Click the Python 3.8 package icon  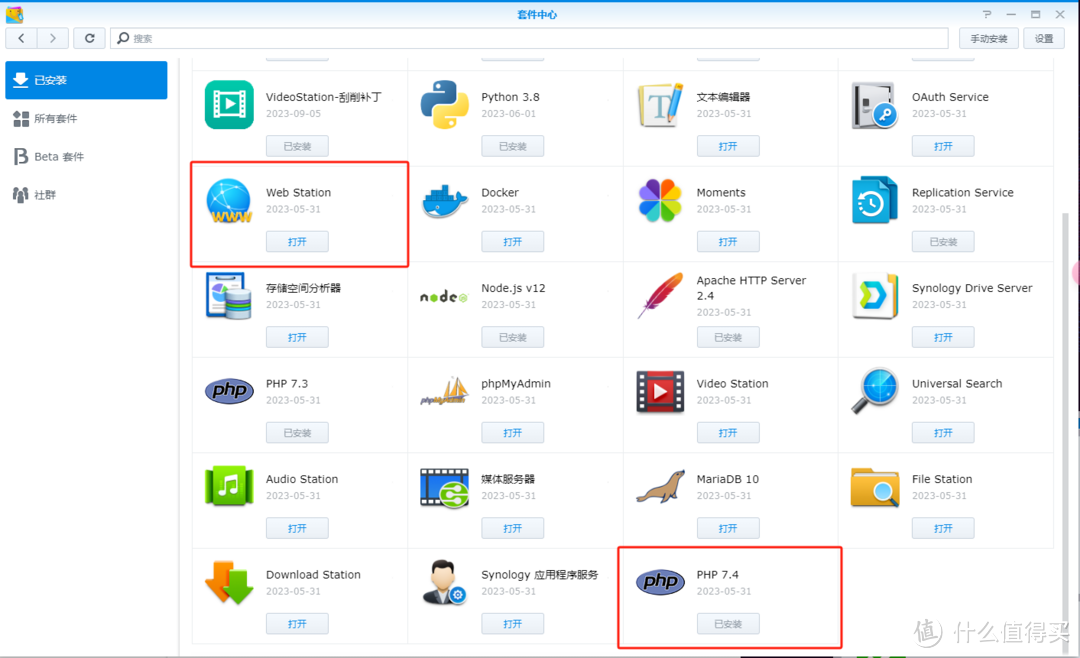pos(445,105)
